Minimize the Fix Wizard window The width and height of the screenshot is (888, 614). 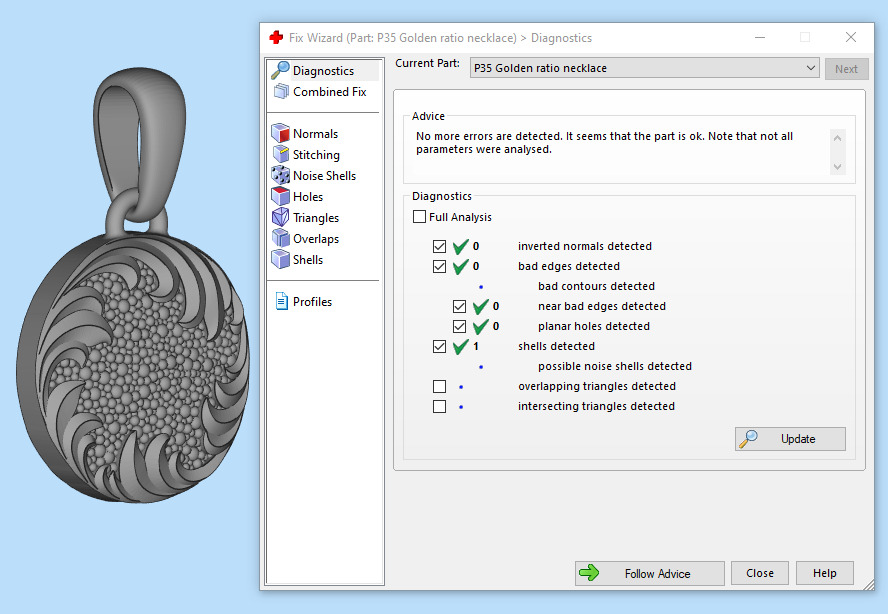760,37
